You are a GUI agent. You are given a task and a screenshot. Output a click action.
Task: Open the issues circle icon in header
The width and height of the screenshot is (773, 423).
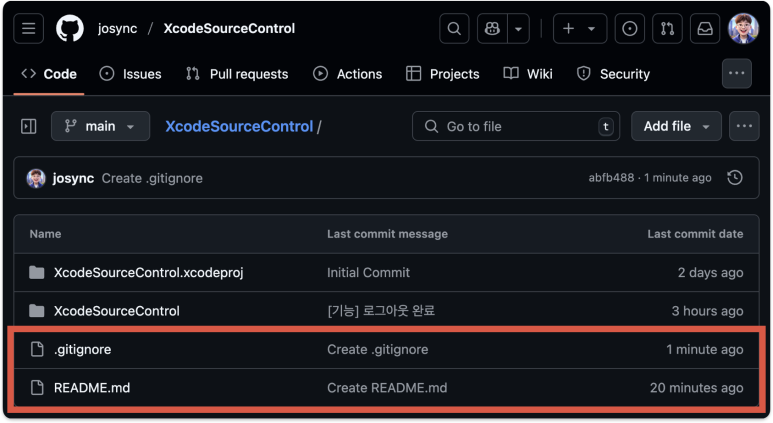[630, 29]
